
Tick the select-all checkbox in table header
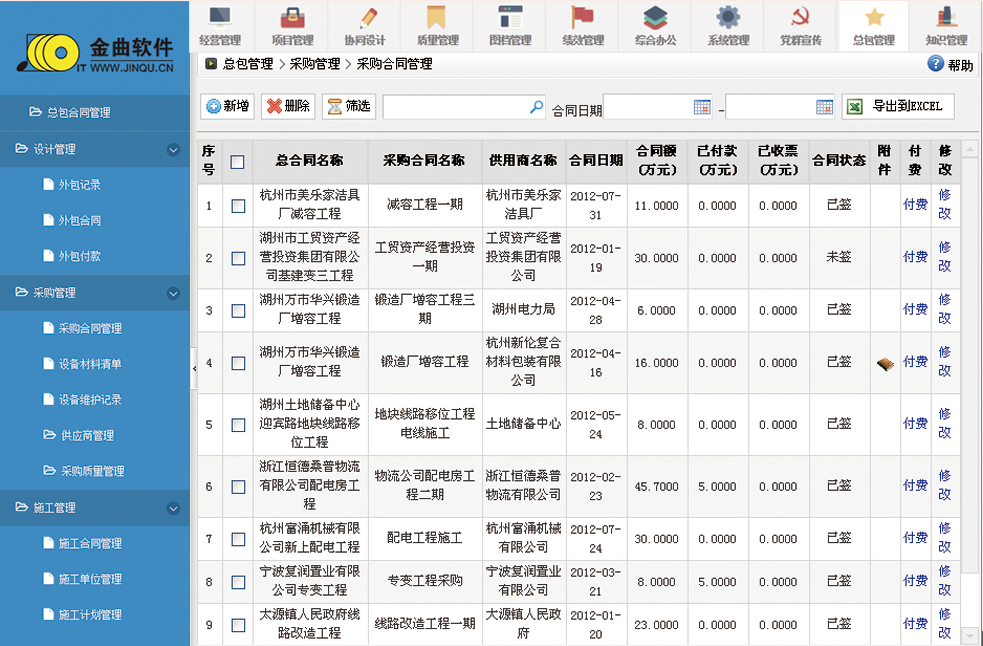click(238, 161)
